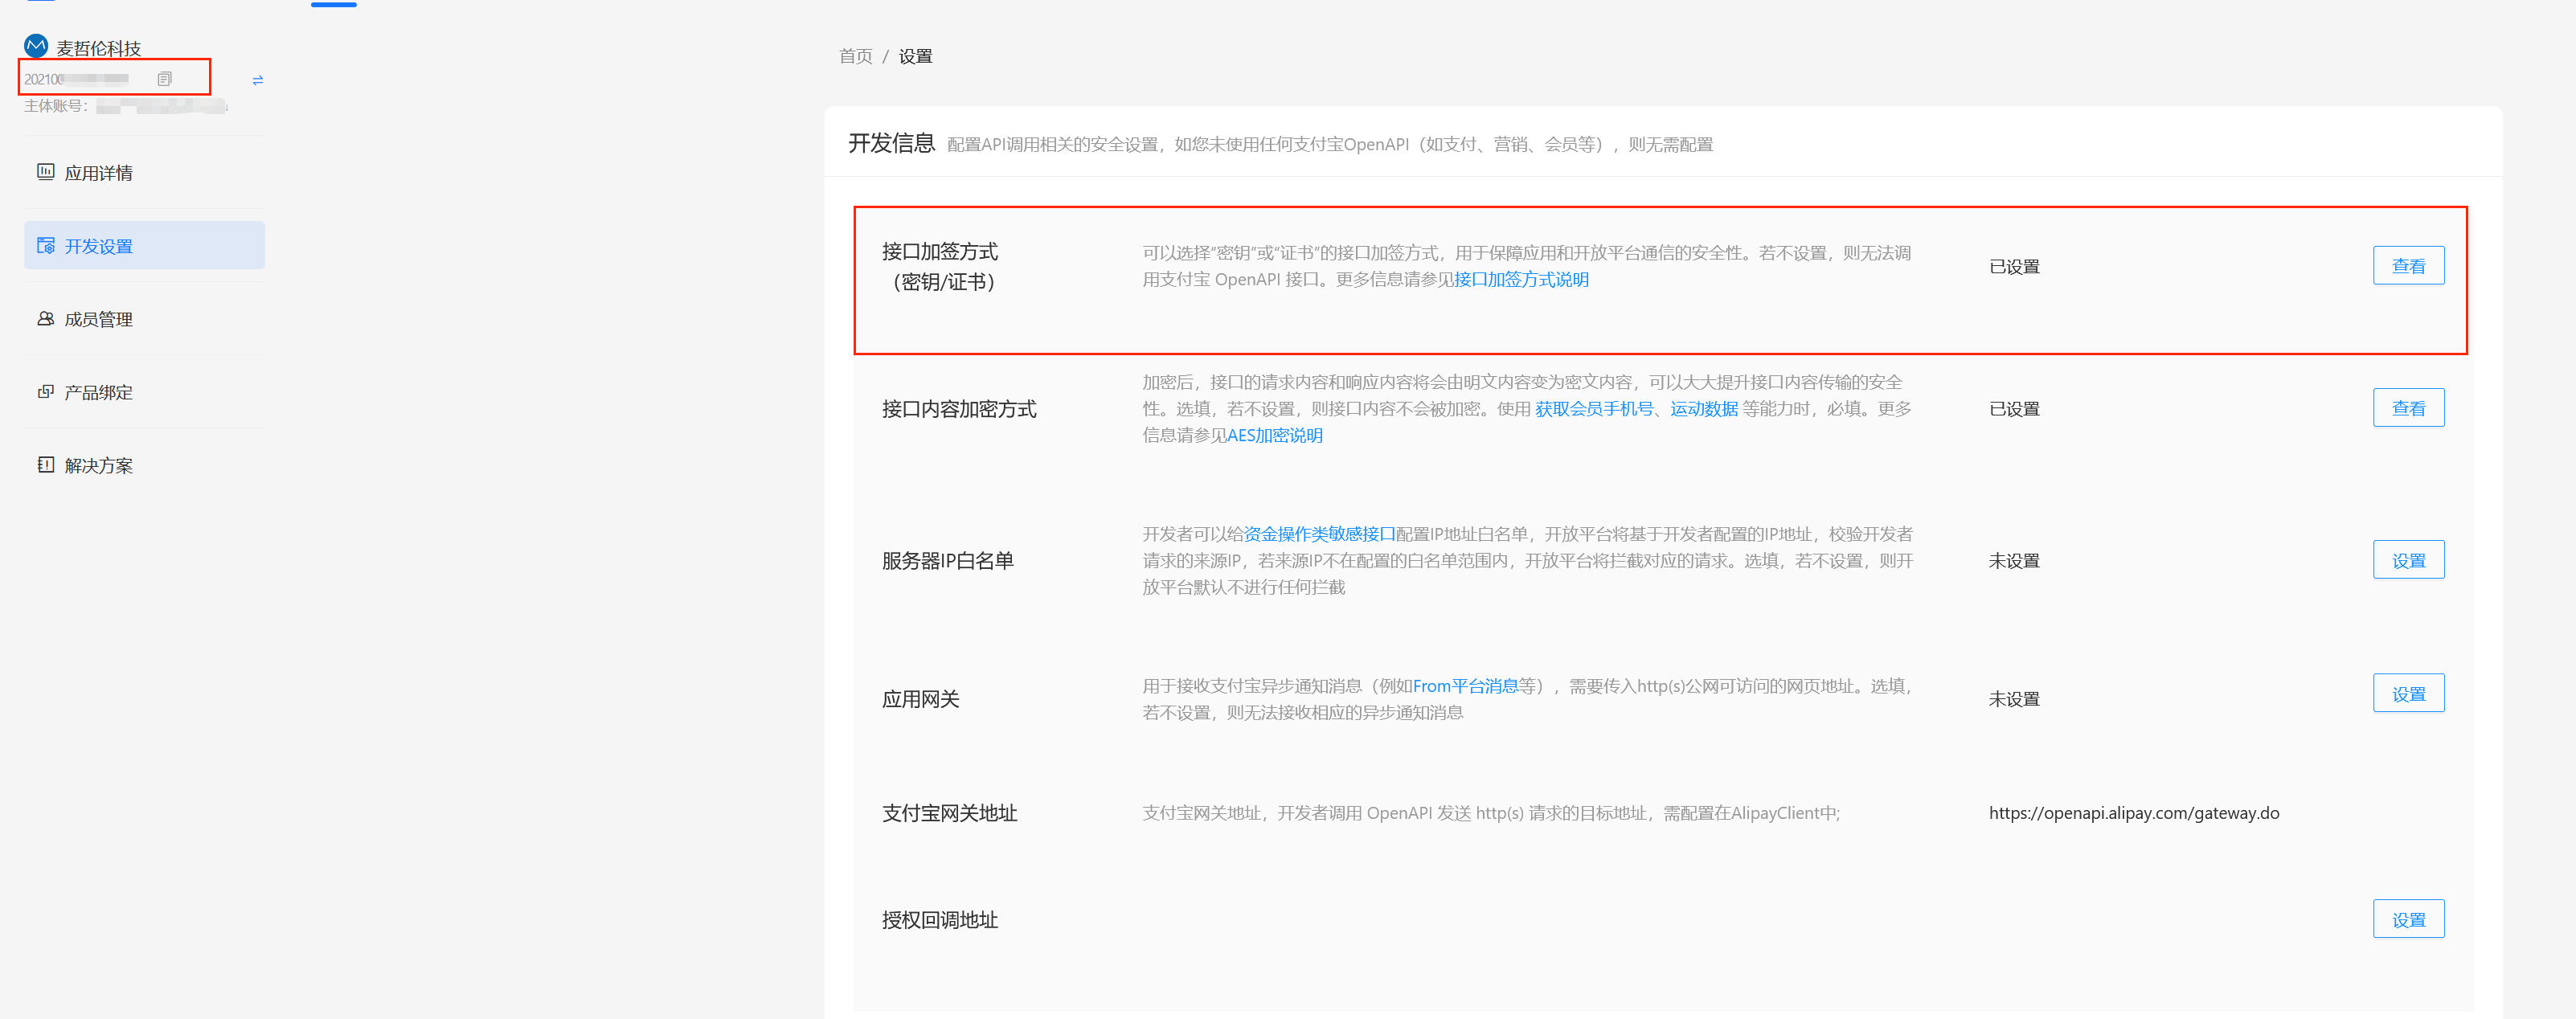Click the 解决方案 book icon
The height and width of the screenshot is (1019, 2576).
click(x=45, y=464)
